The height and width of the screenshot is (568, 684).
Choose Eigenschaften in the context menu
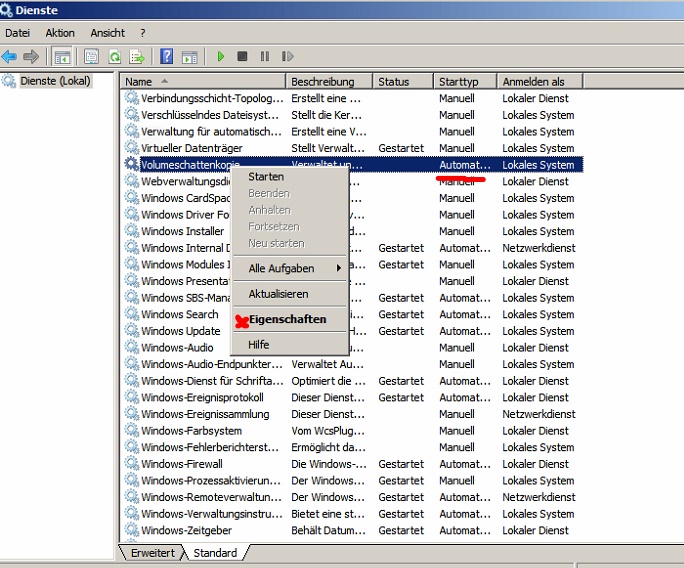point(290,319)
